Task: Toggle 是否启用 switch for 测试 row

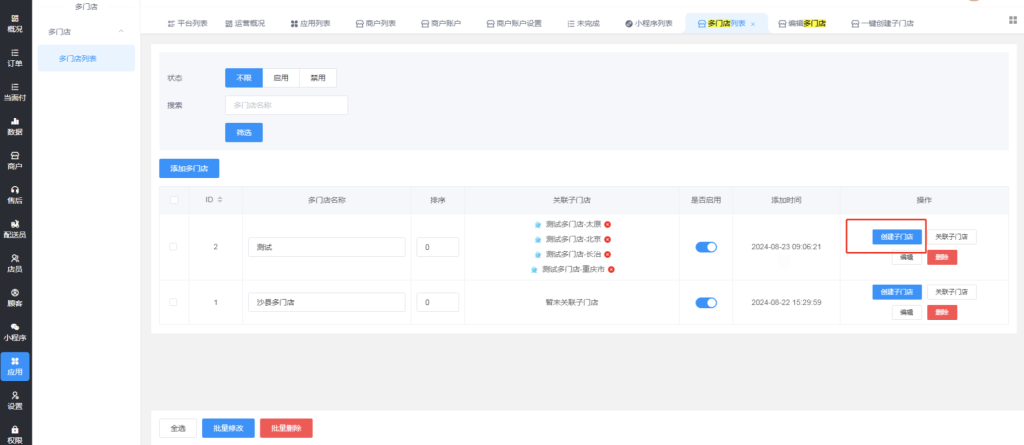Action: (706, 247)
